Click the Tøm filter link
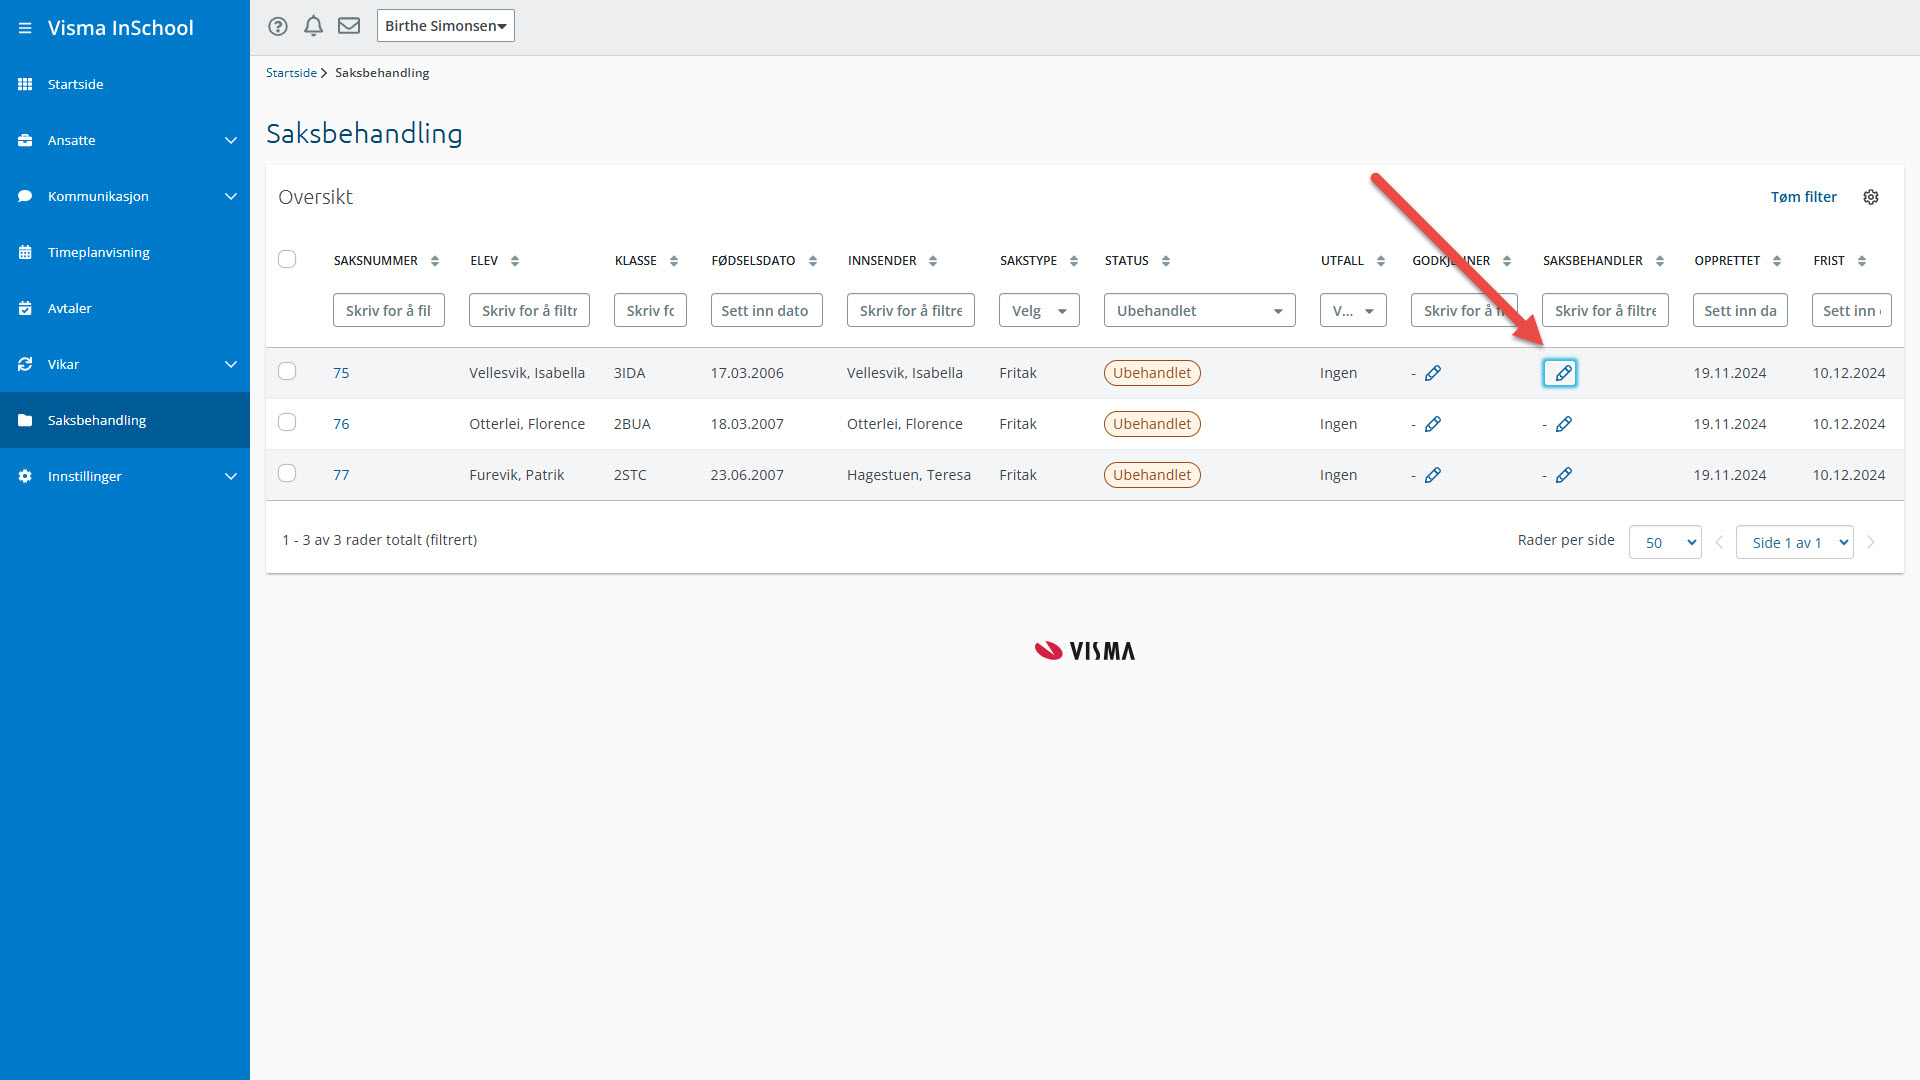1920x1080 pixels. tap(1803, 197)
